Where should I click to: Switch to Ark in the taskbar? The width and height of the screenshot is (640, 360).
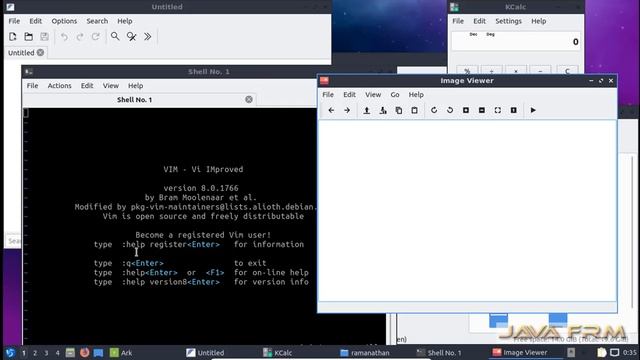click(121, 353)
